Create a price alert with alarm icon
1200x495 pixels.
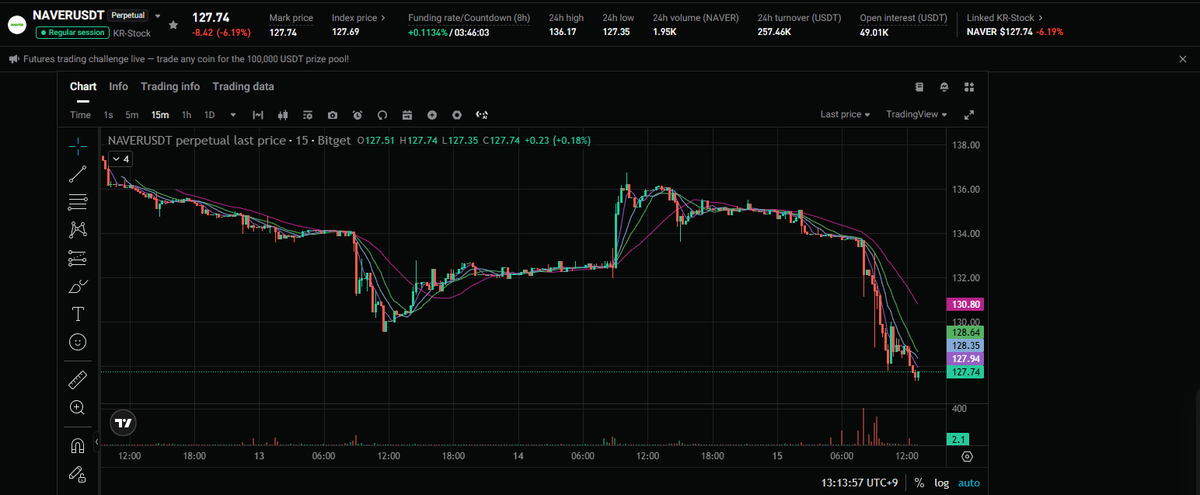(357, 114)
